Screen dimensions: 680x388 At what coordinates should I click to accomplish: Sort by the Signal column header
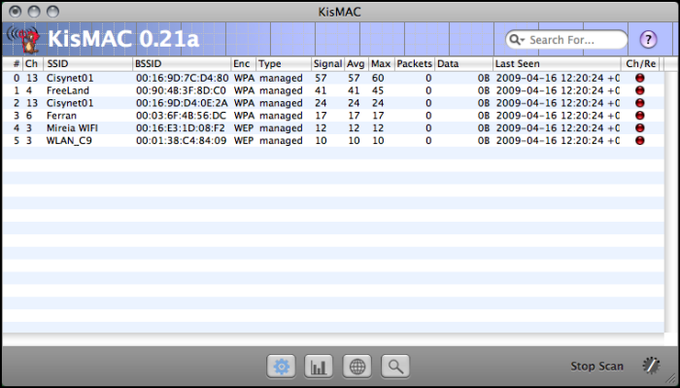328,64
